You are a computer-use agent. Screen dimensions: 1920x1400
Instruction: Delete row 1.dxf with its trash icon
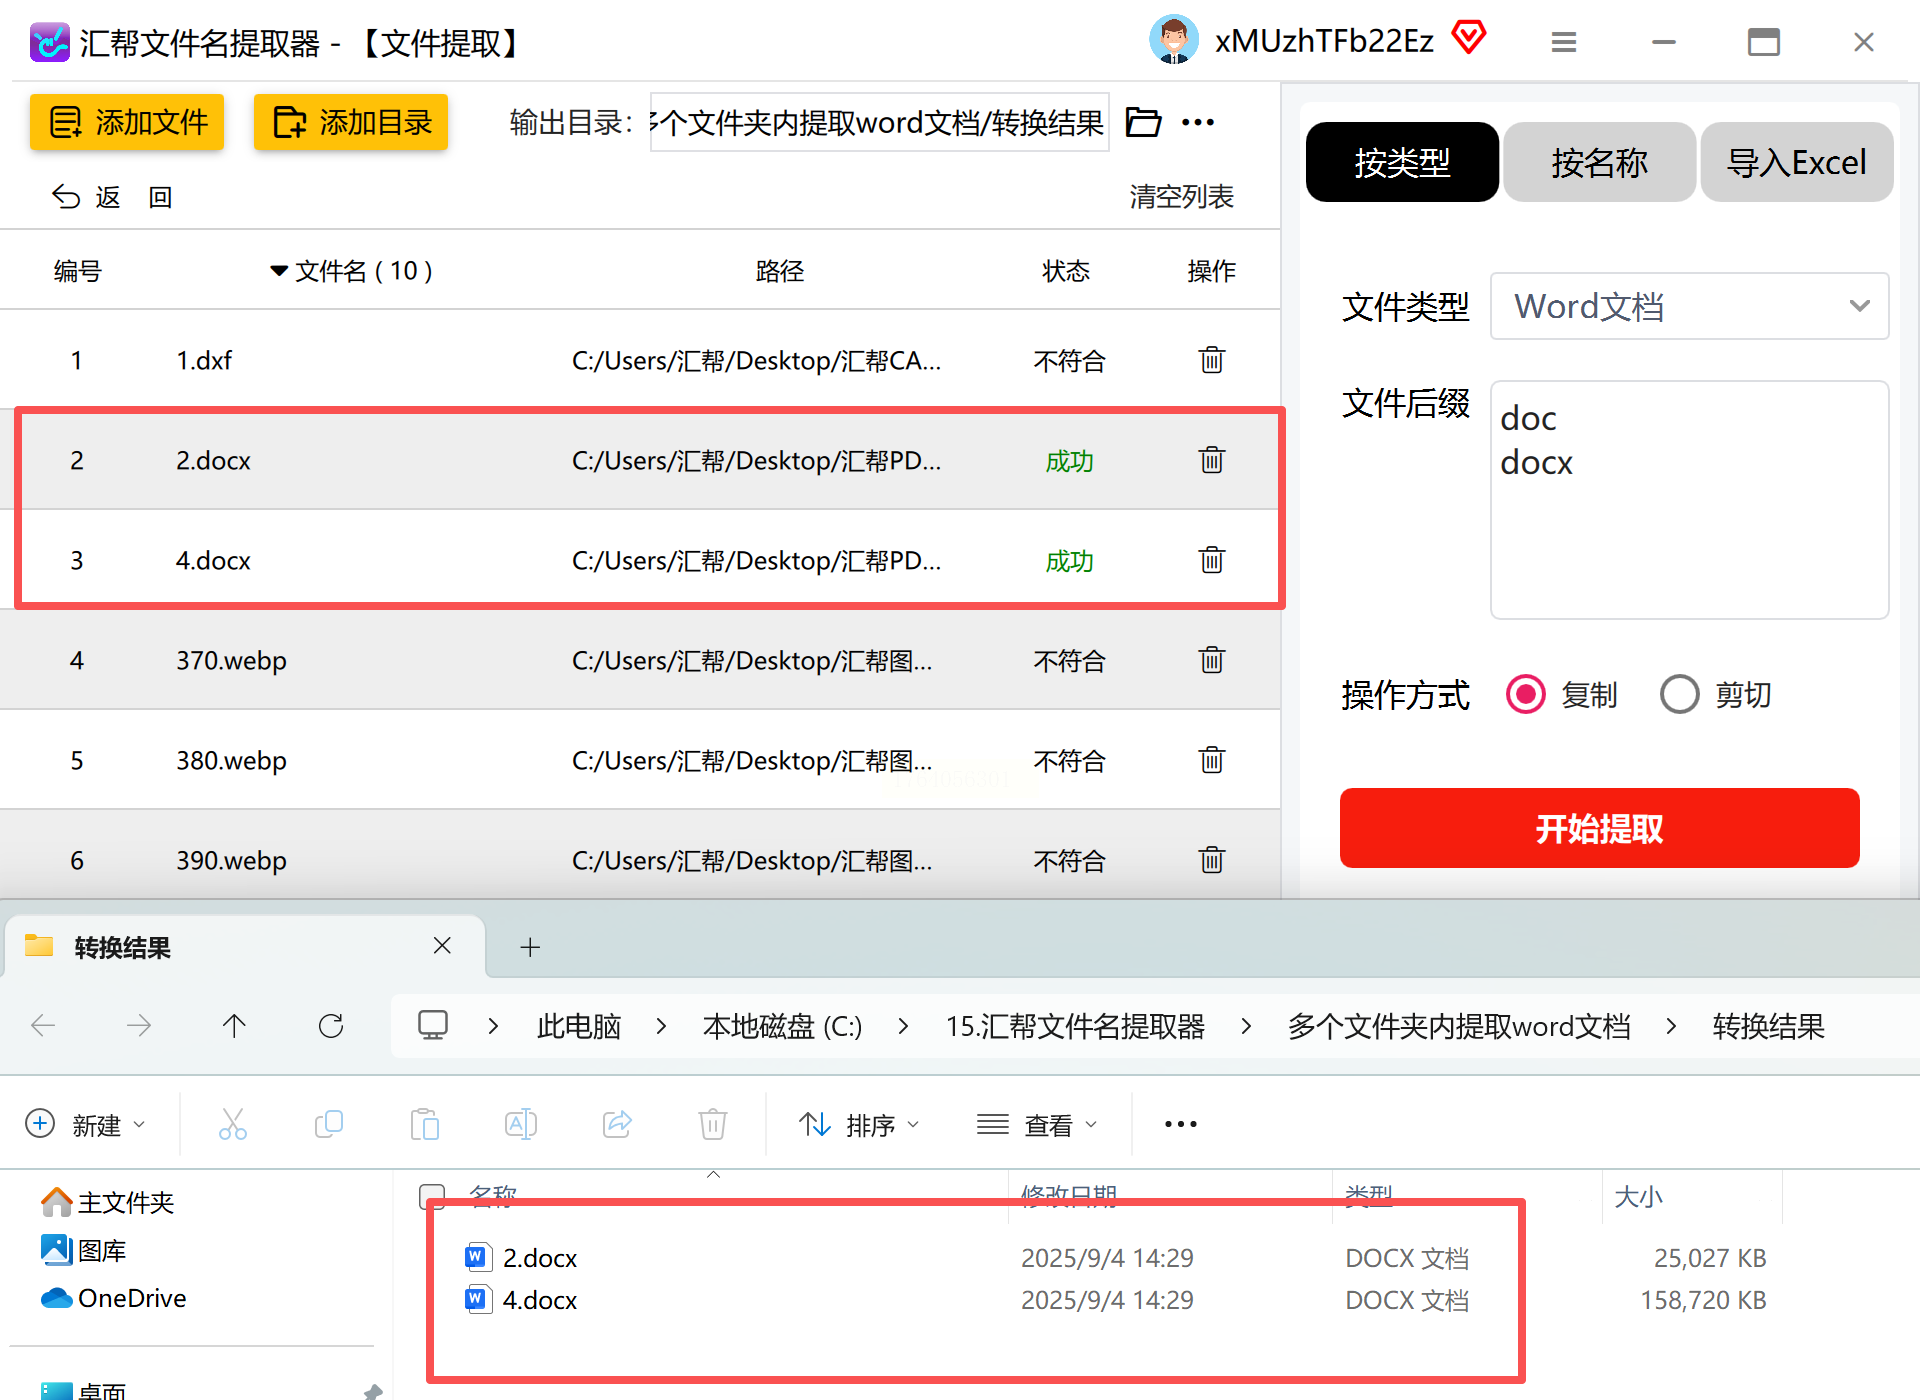click(x=1211, y=360)
